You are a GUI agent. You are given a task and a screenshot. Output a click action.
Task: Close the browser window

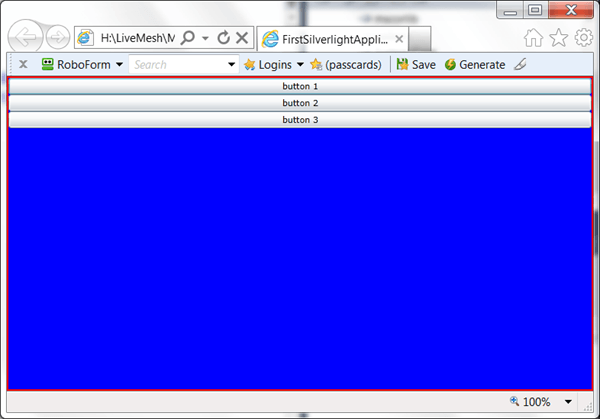point(571,10)
